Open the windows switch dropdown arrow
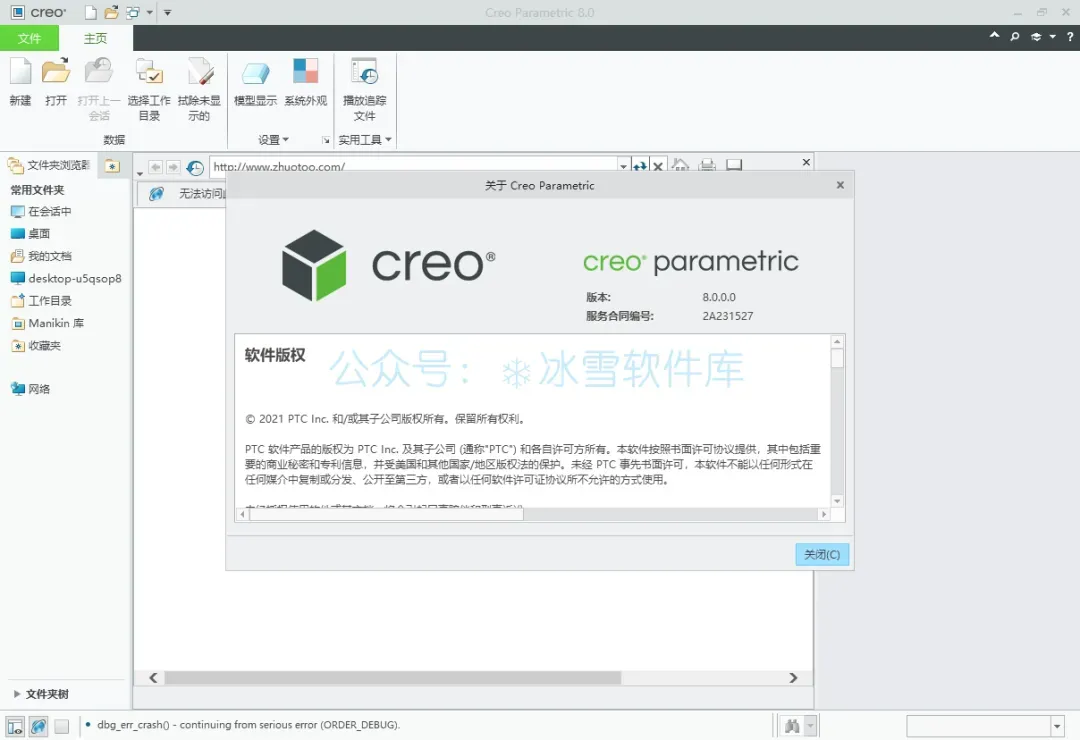The height and width of the screenshot is (740, 1080). coord(149,12)
